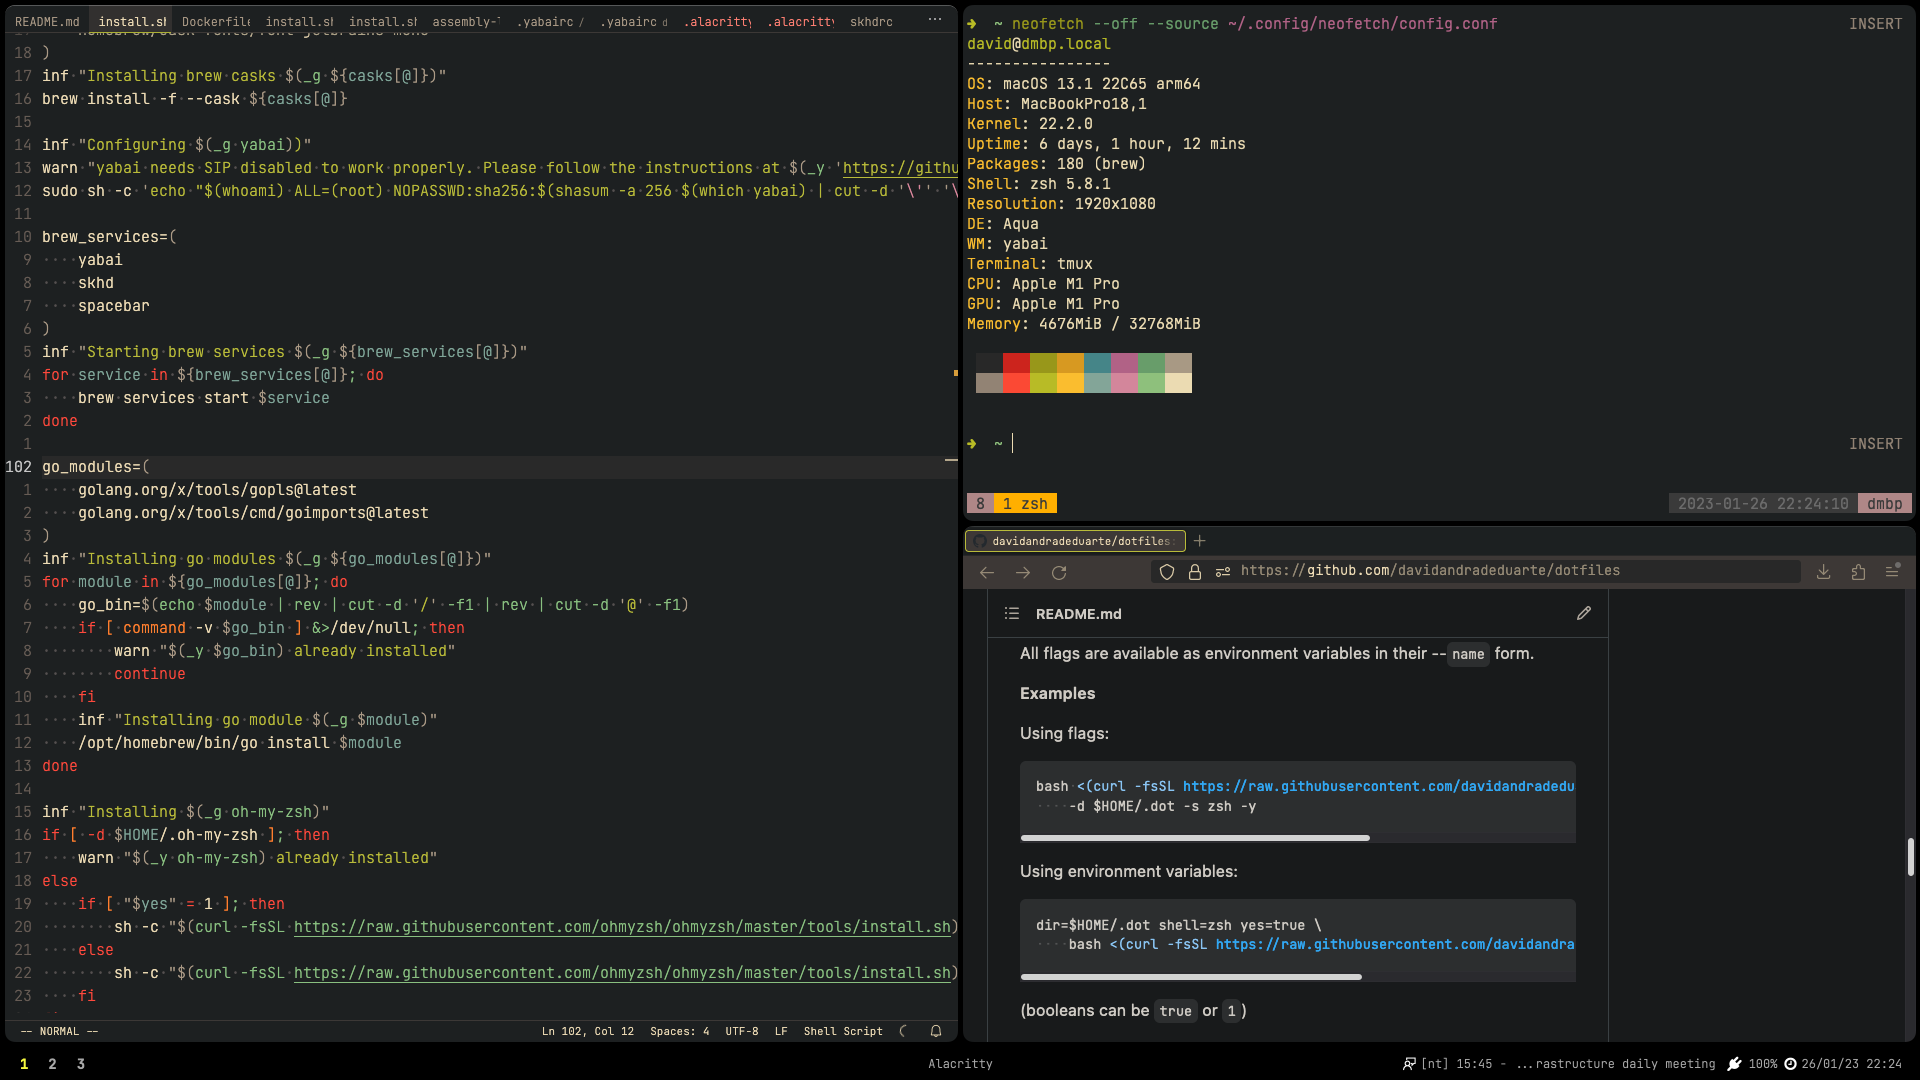The height and width of the screenshot is (1080, 1920).
Task: Edit README.md with the pencil icon
Action: coord(1584,613)
